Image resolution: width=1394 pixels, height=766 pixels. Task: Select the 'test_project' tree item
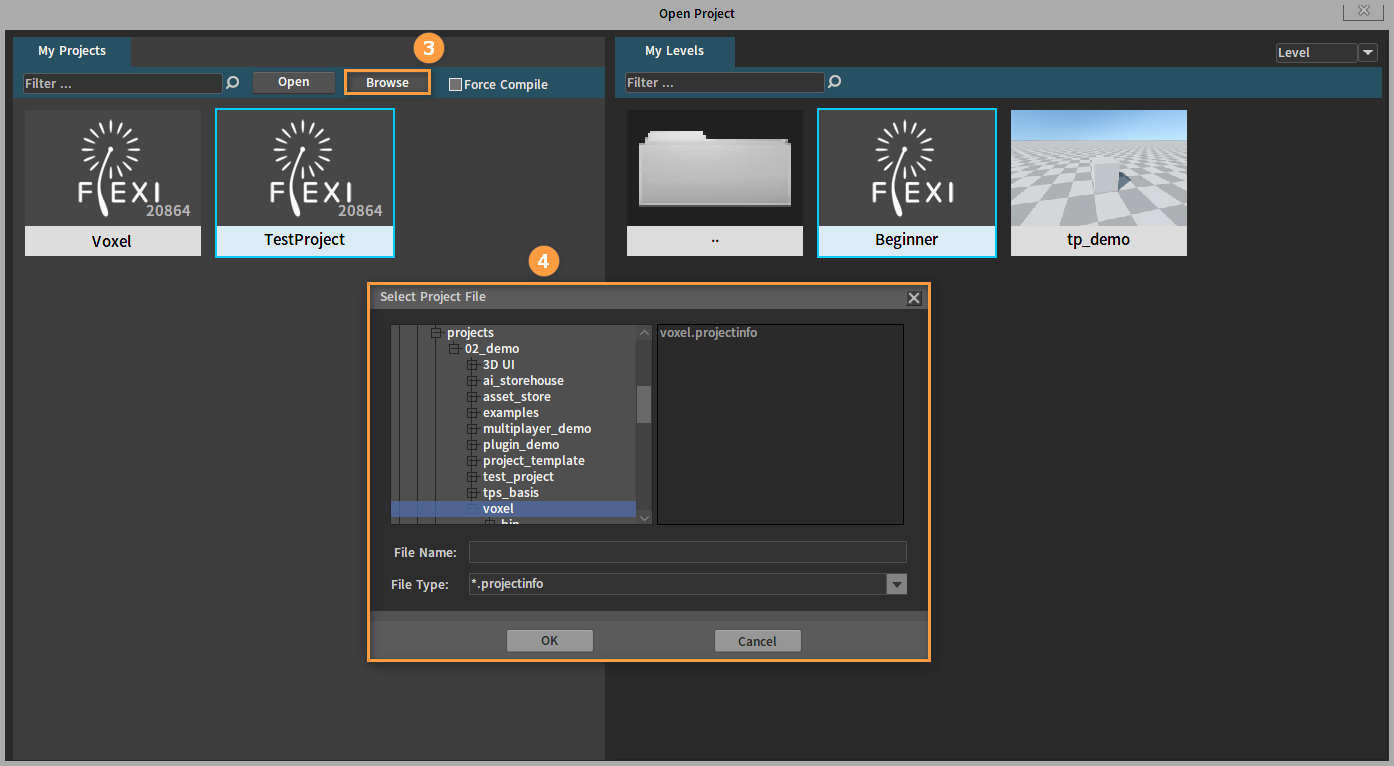pos(518,477)
